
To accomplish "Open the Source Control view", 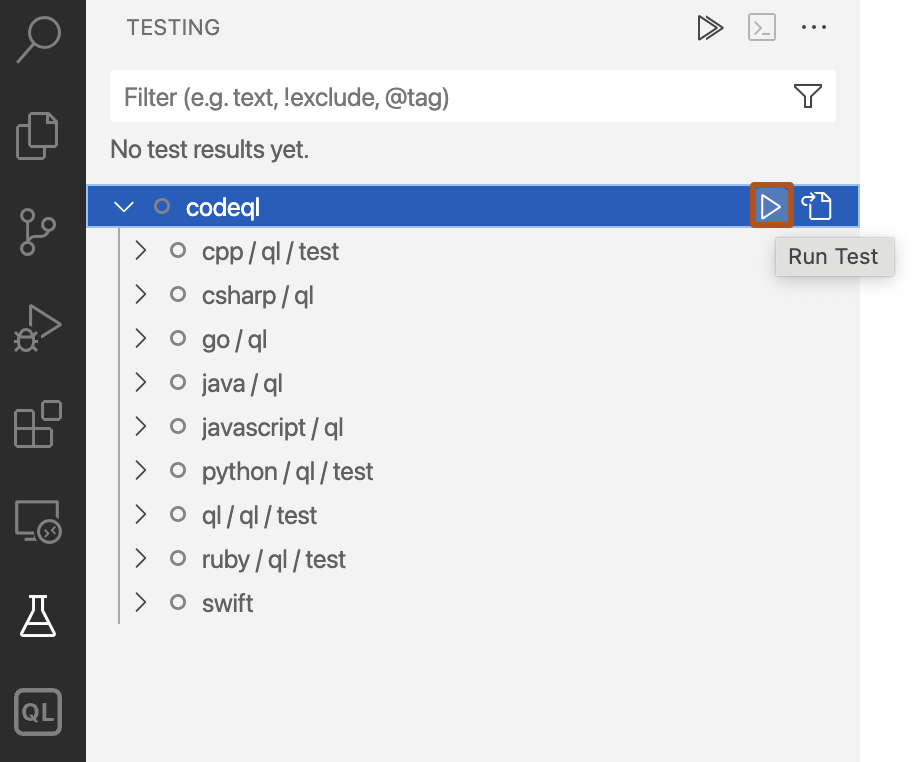I will [37, 232].
